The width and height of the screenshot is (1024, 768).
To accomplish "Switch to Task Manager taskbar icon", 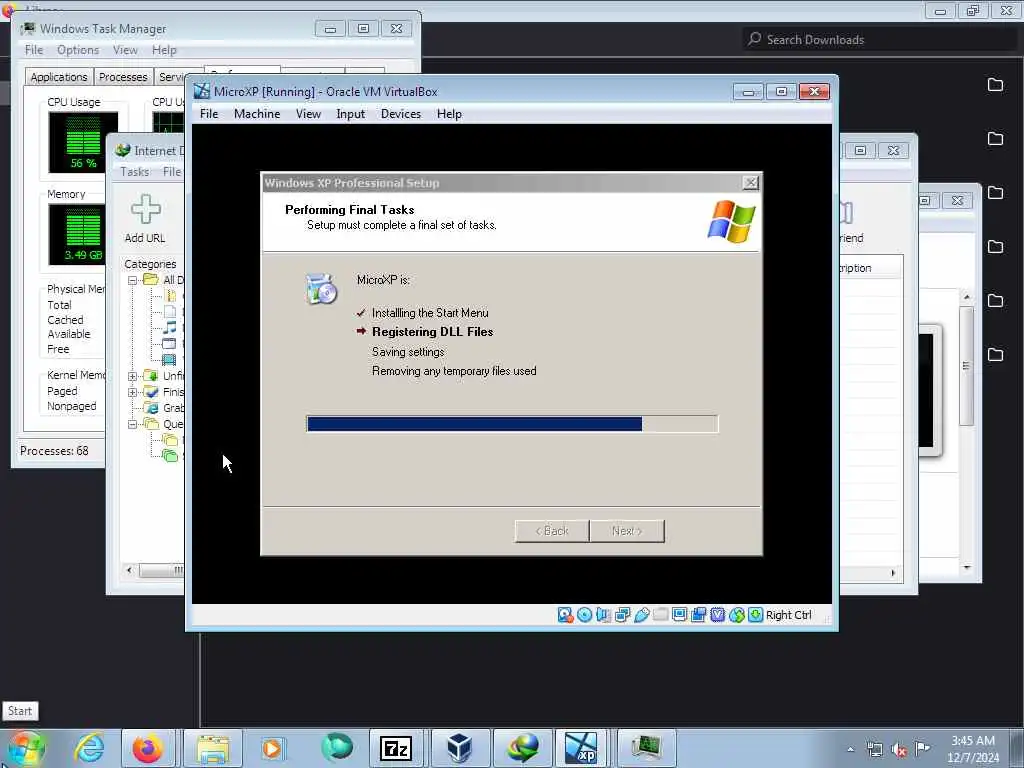I will (x=645, y=748).
